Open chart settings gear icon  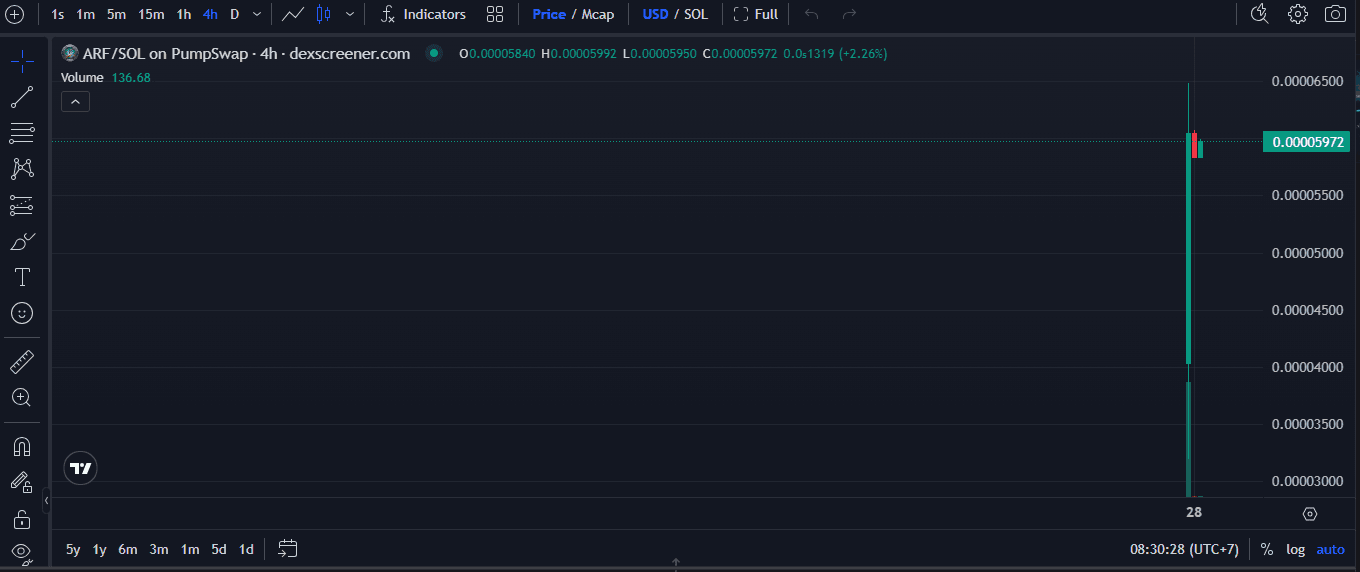[x=1298, y=14]
